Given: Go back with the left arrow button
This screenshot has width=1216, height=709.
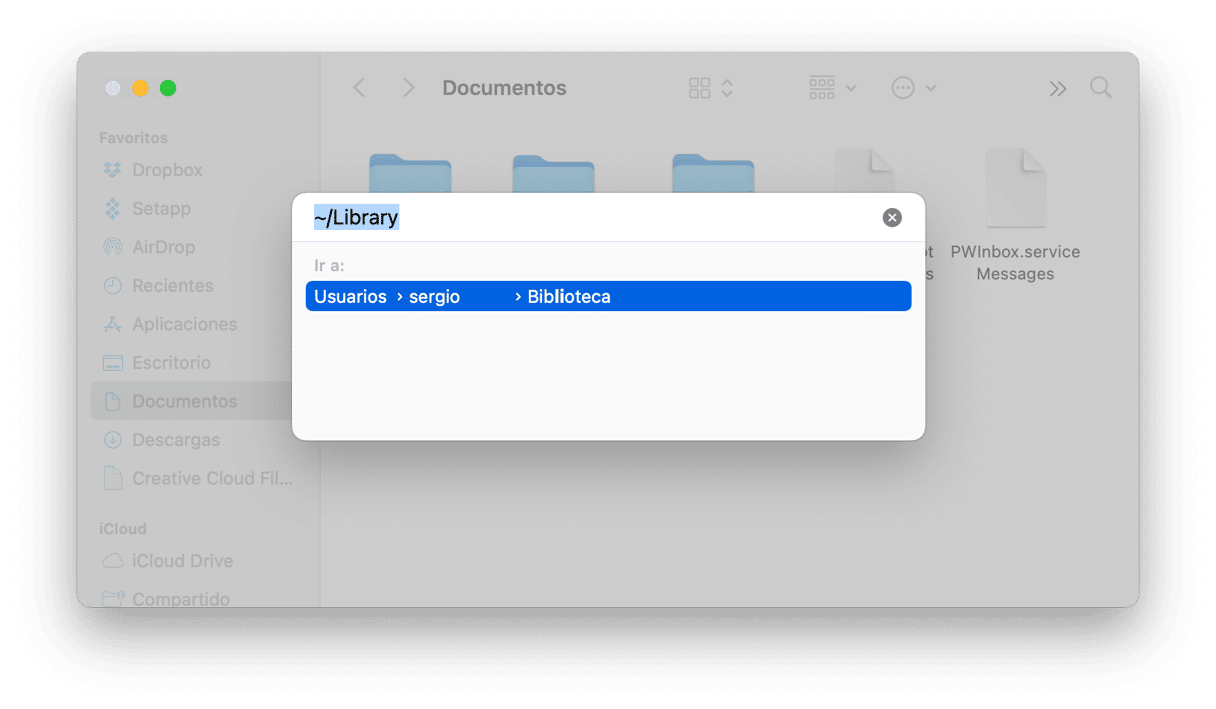Looking at the screenshot, I should (359, 88).
